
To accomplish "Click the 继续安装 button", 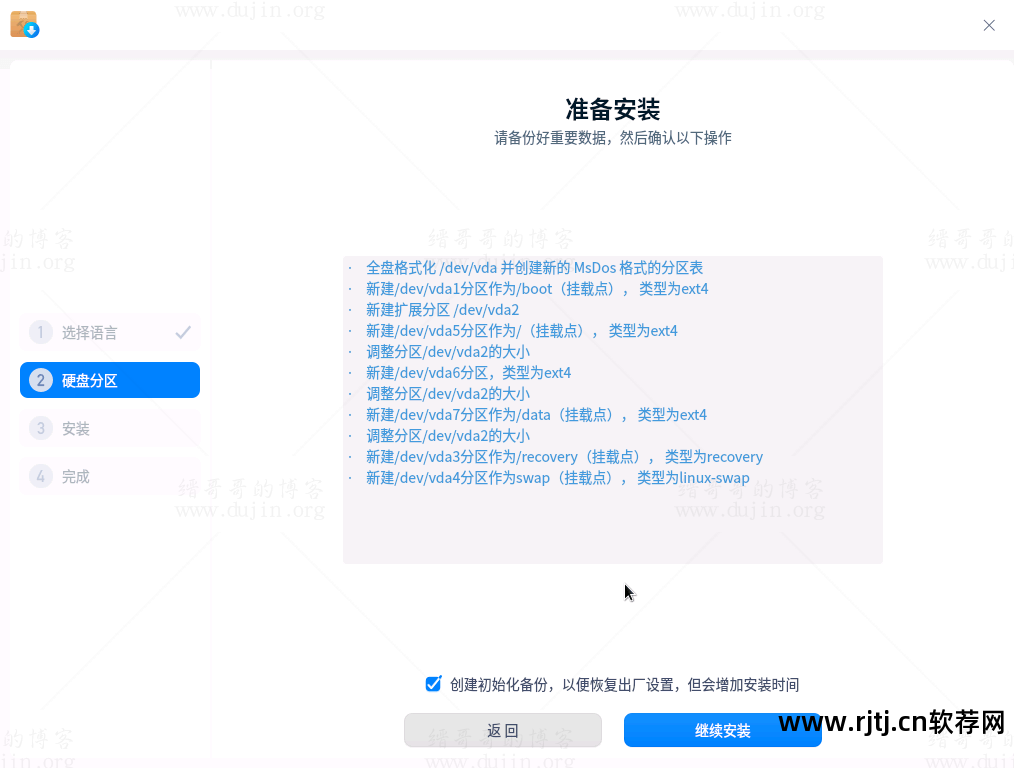I will point(722,730).
